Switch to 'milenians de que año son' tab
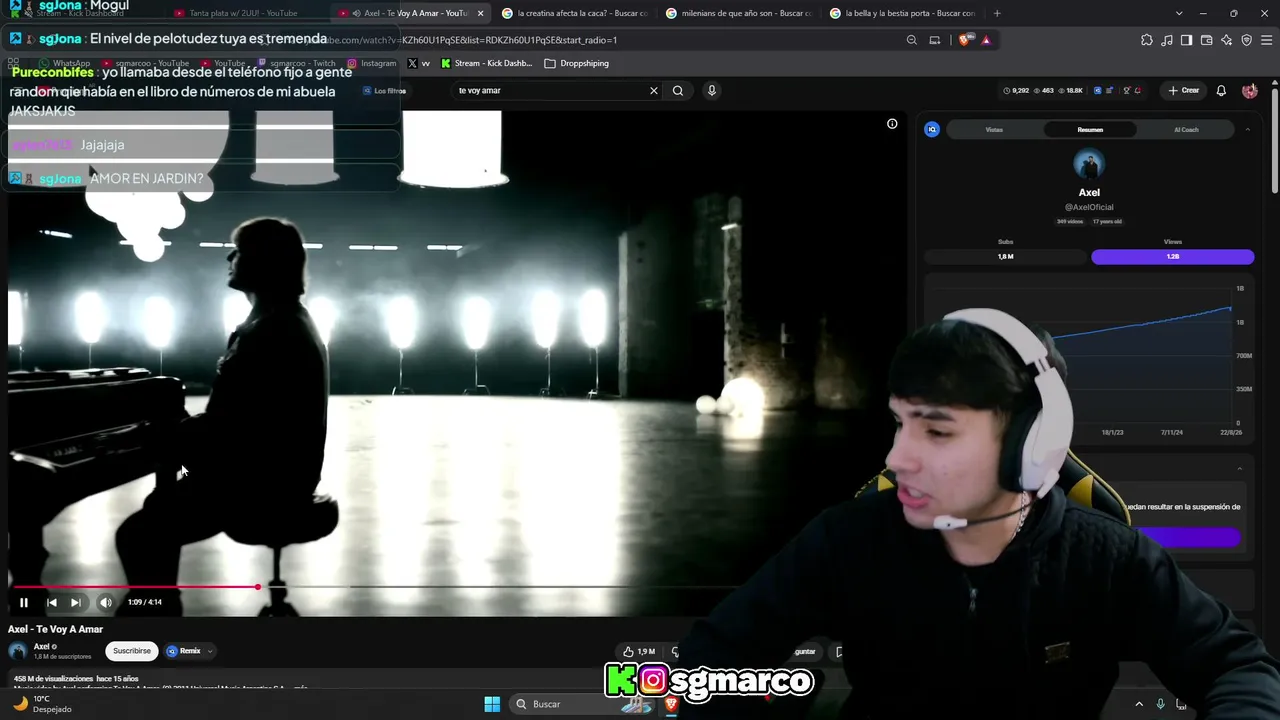 [739, 13]
